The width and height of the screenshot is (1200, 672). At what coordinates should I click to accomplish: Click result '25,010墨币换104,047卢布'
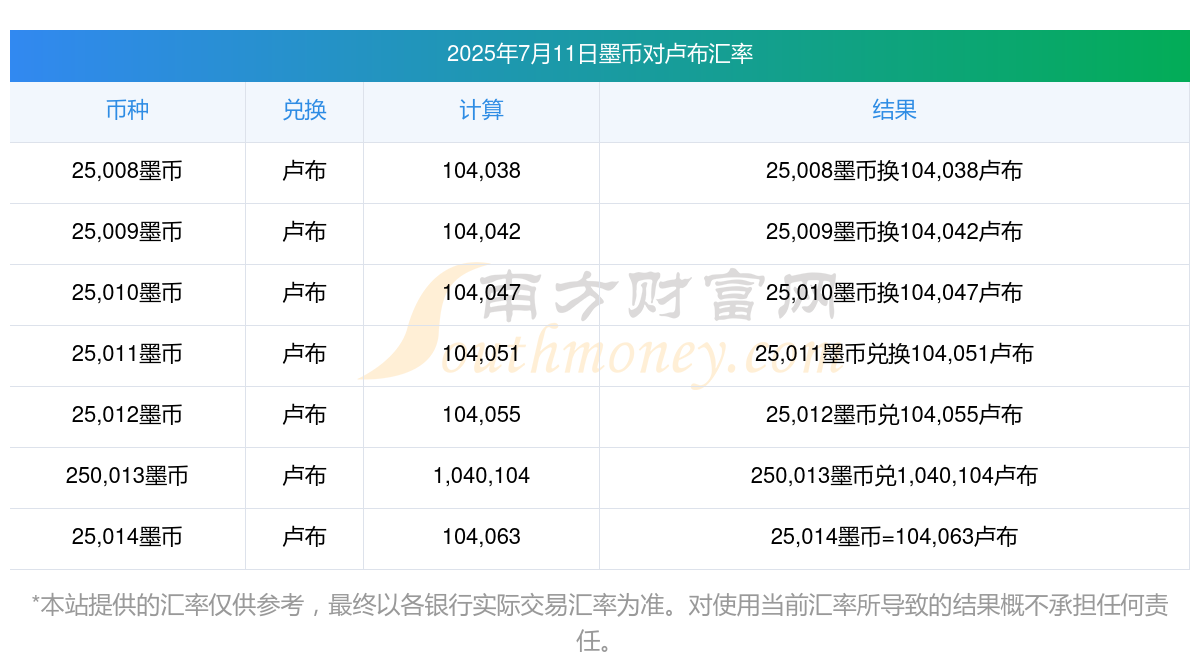pyautogui.click(x=894, y=293)
